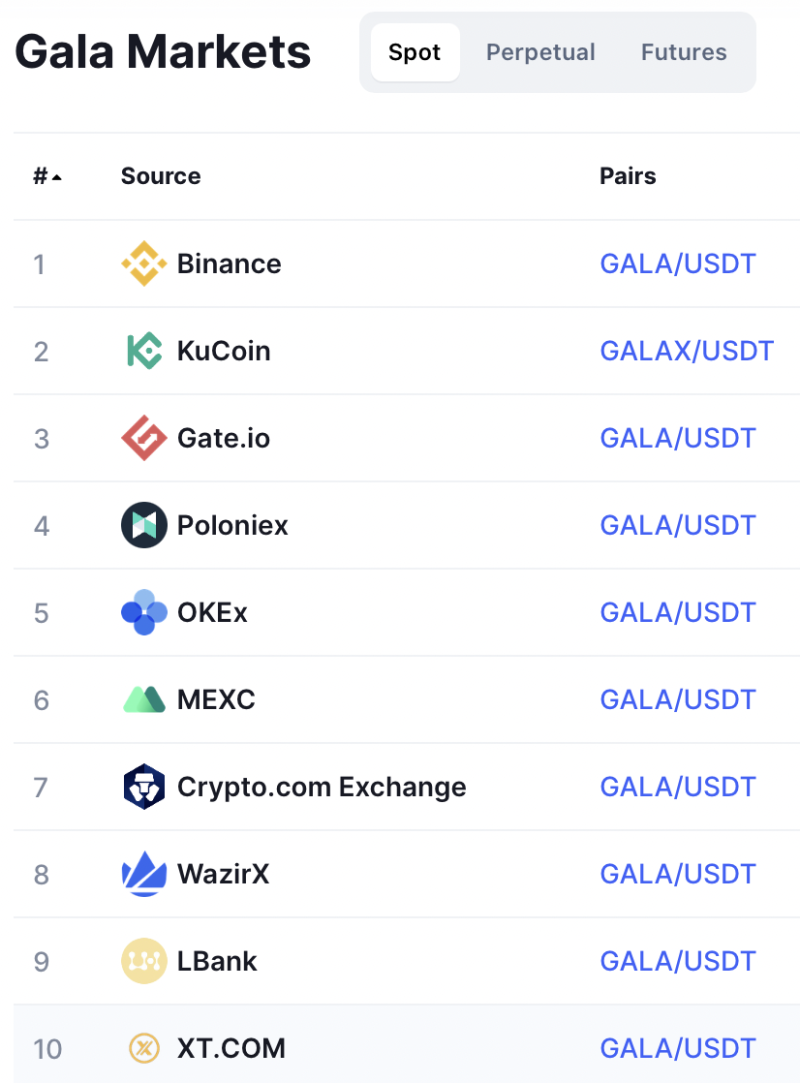Click the OKEx logo icon
Viewport: 800px width, 1083px height.
coord(144,612)
